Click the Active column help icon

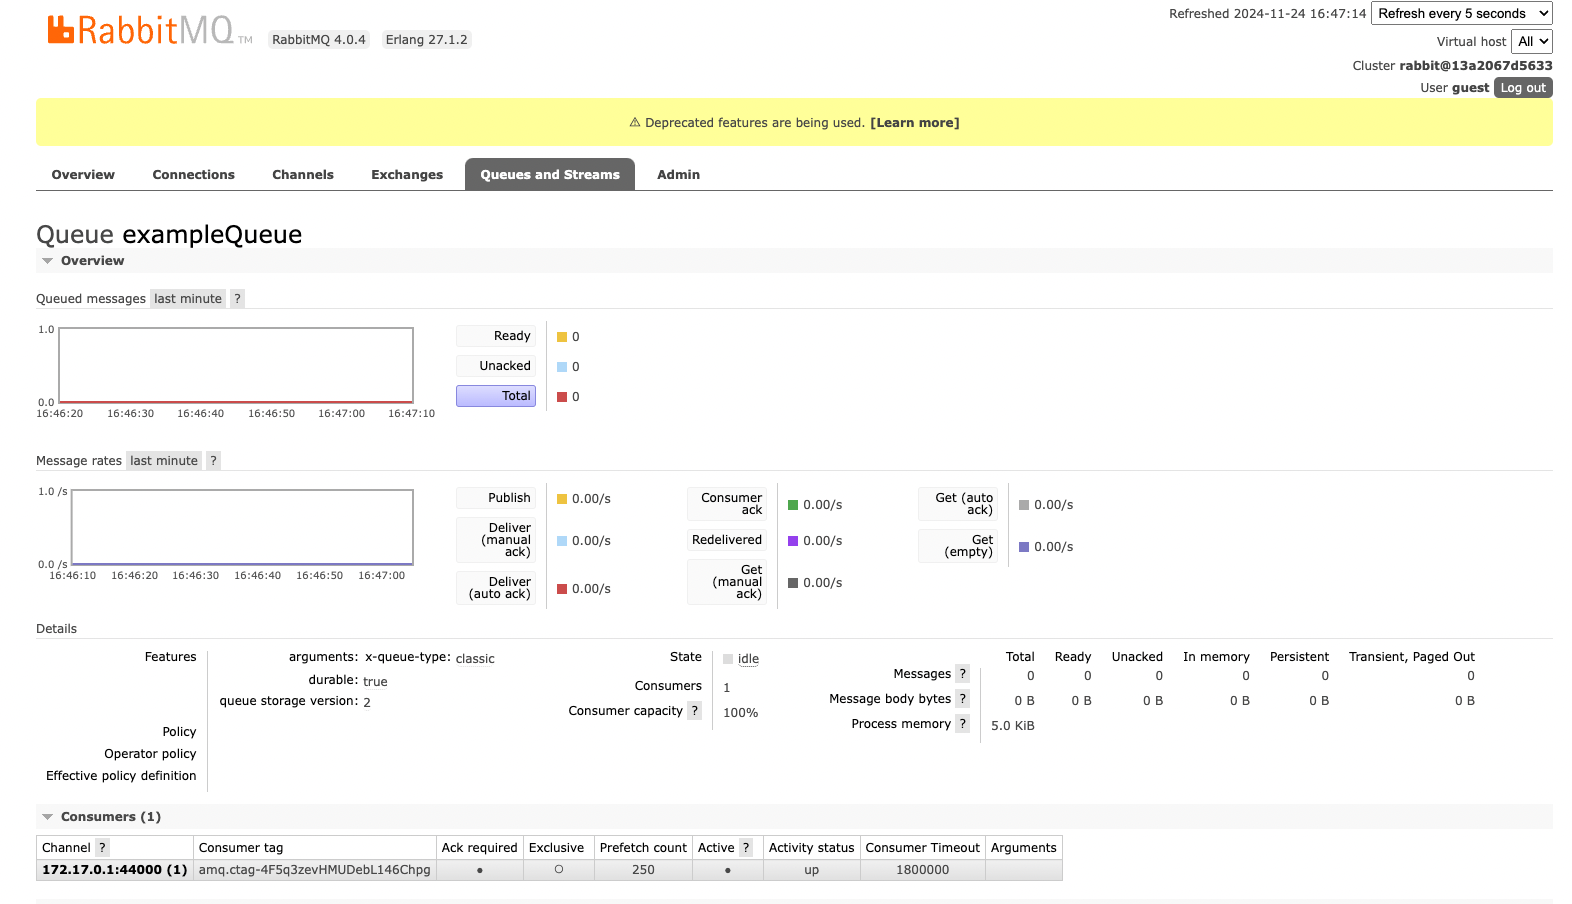click(746, 848)
